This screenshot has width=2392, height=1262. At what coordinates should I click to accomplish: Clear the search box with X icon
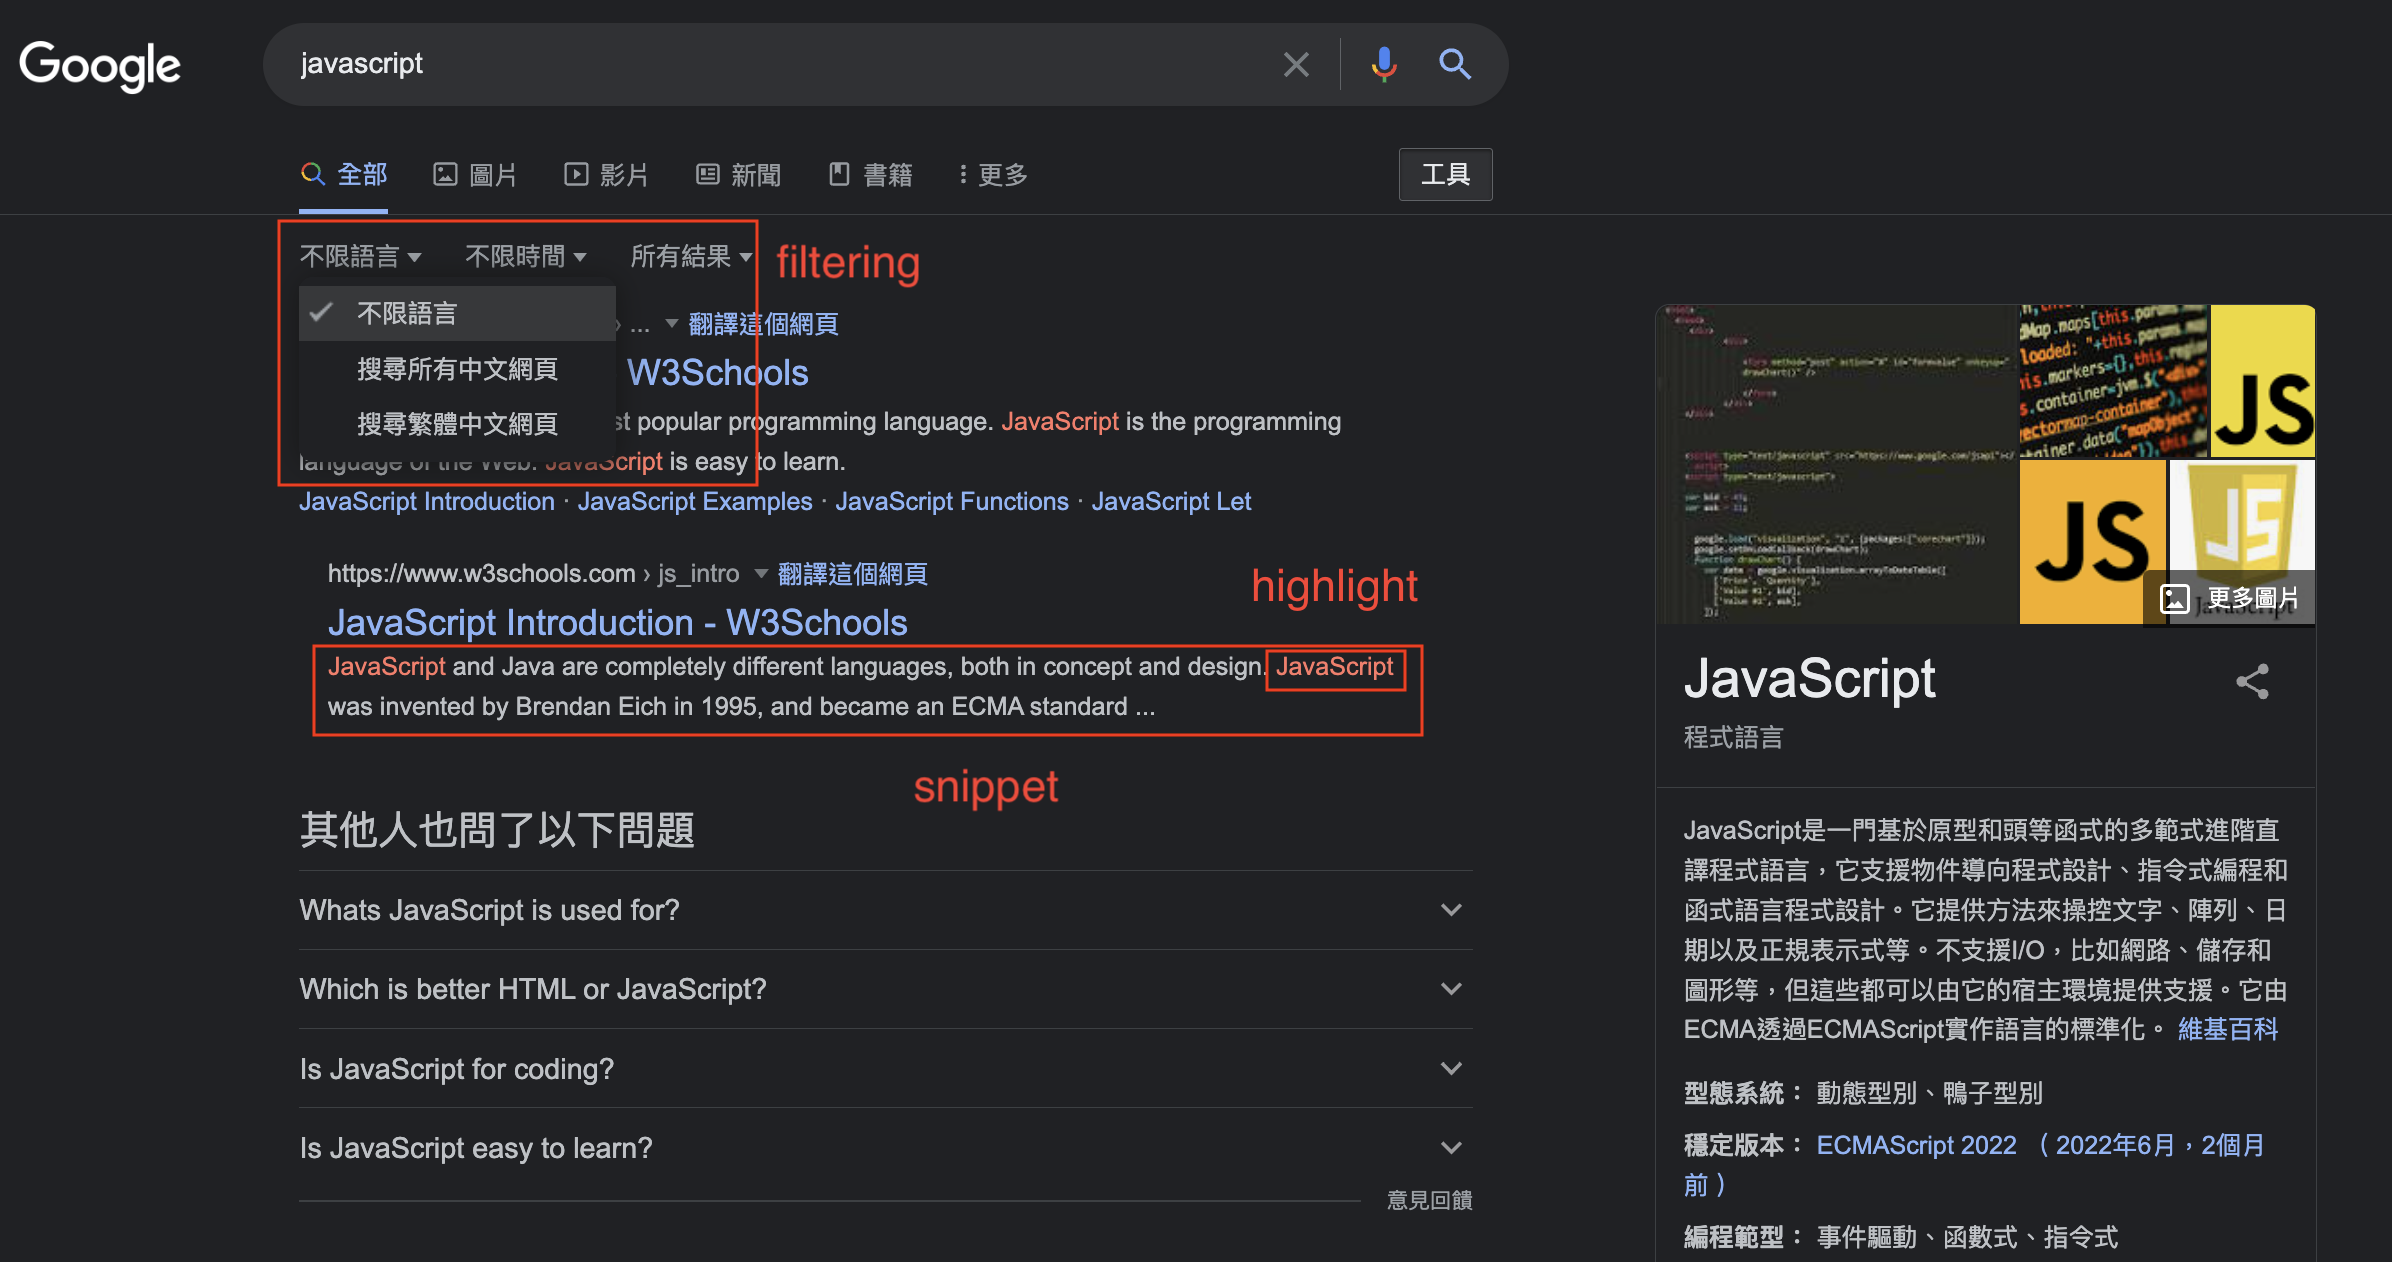pyautogui.click(x=1296, y=65)
